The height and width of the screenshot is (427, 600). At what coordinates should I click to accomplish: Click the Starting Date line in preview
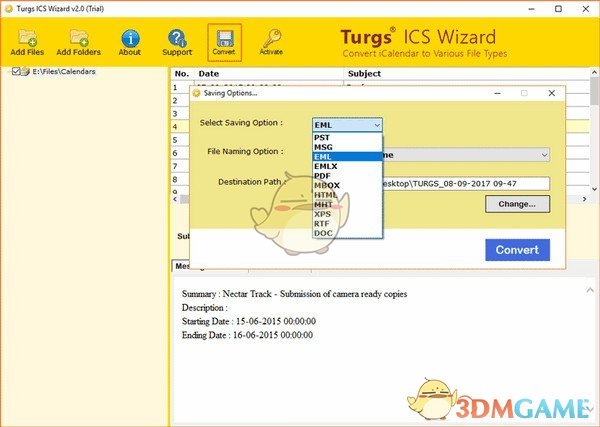click(x=249, y=321)
